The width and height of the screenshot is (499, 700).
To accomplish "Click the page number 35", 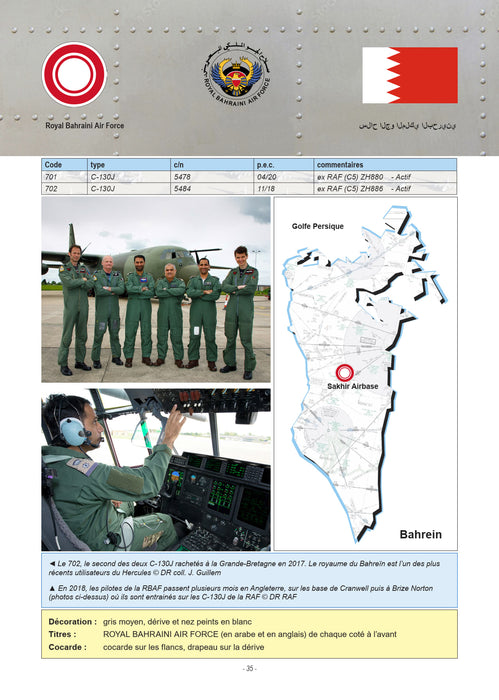I will [x=250, y=668].
